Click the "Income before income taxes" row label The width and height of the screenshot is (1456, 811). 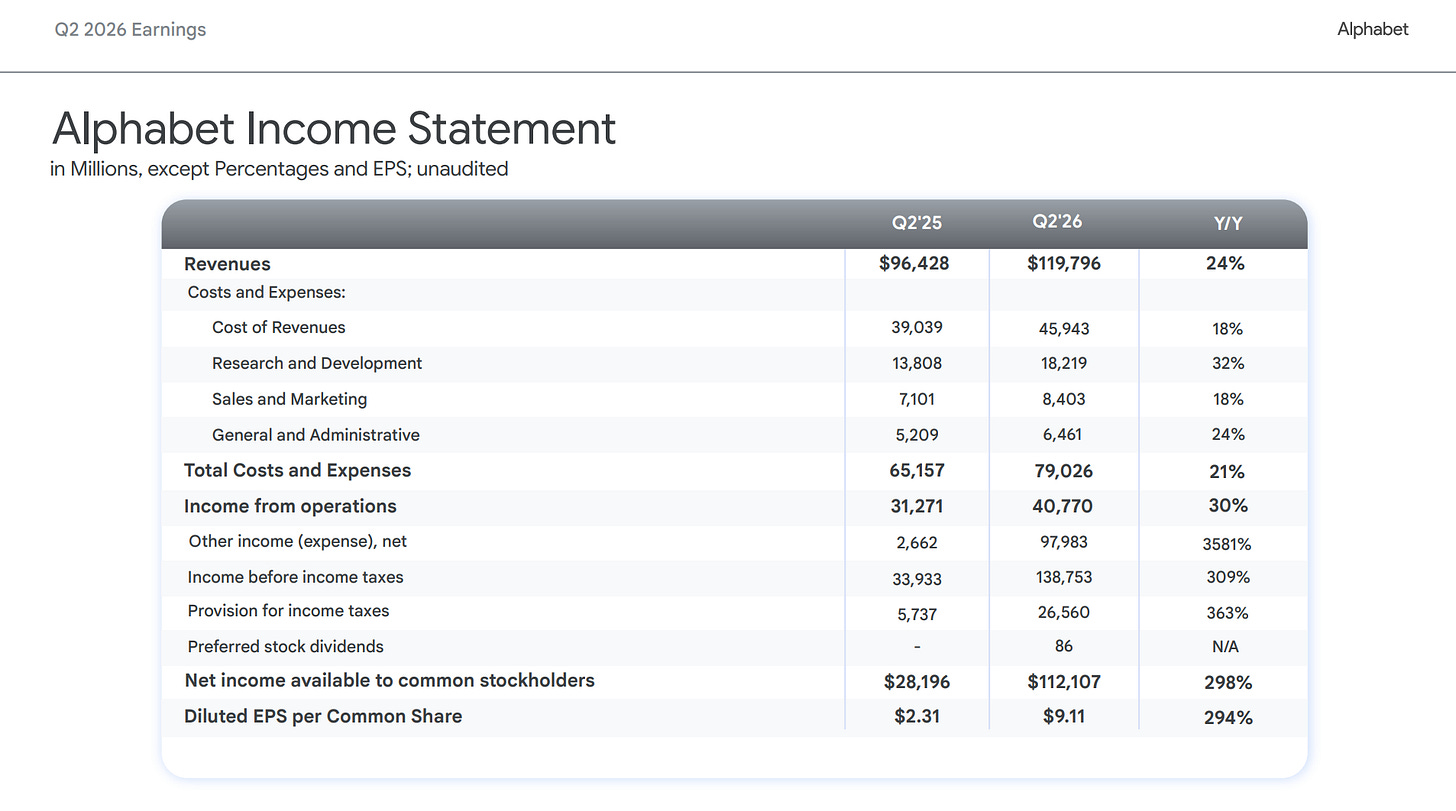tap(295, 577)
